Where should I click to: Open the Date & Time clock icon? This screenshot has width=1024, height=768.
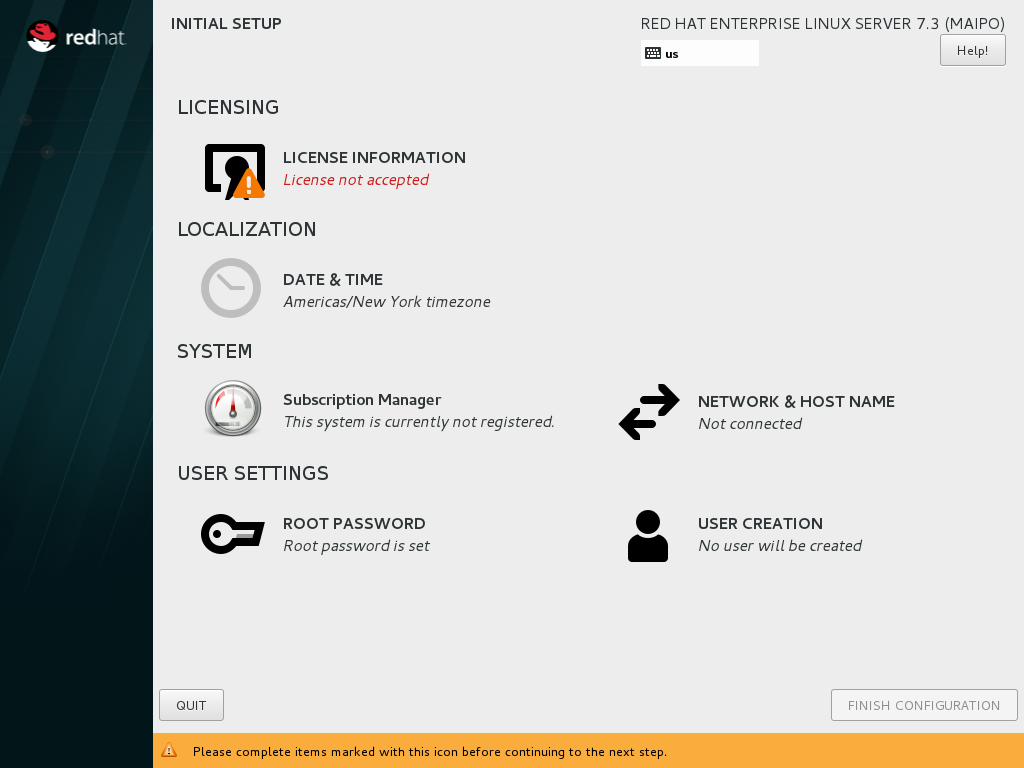coord(231,289)
